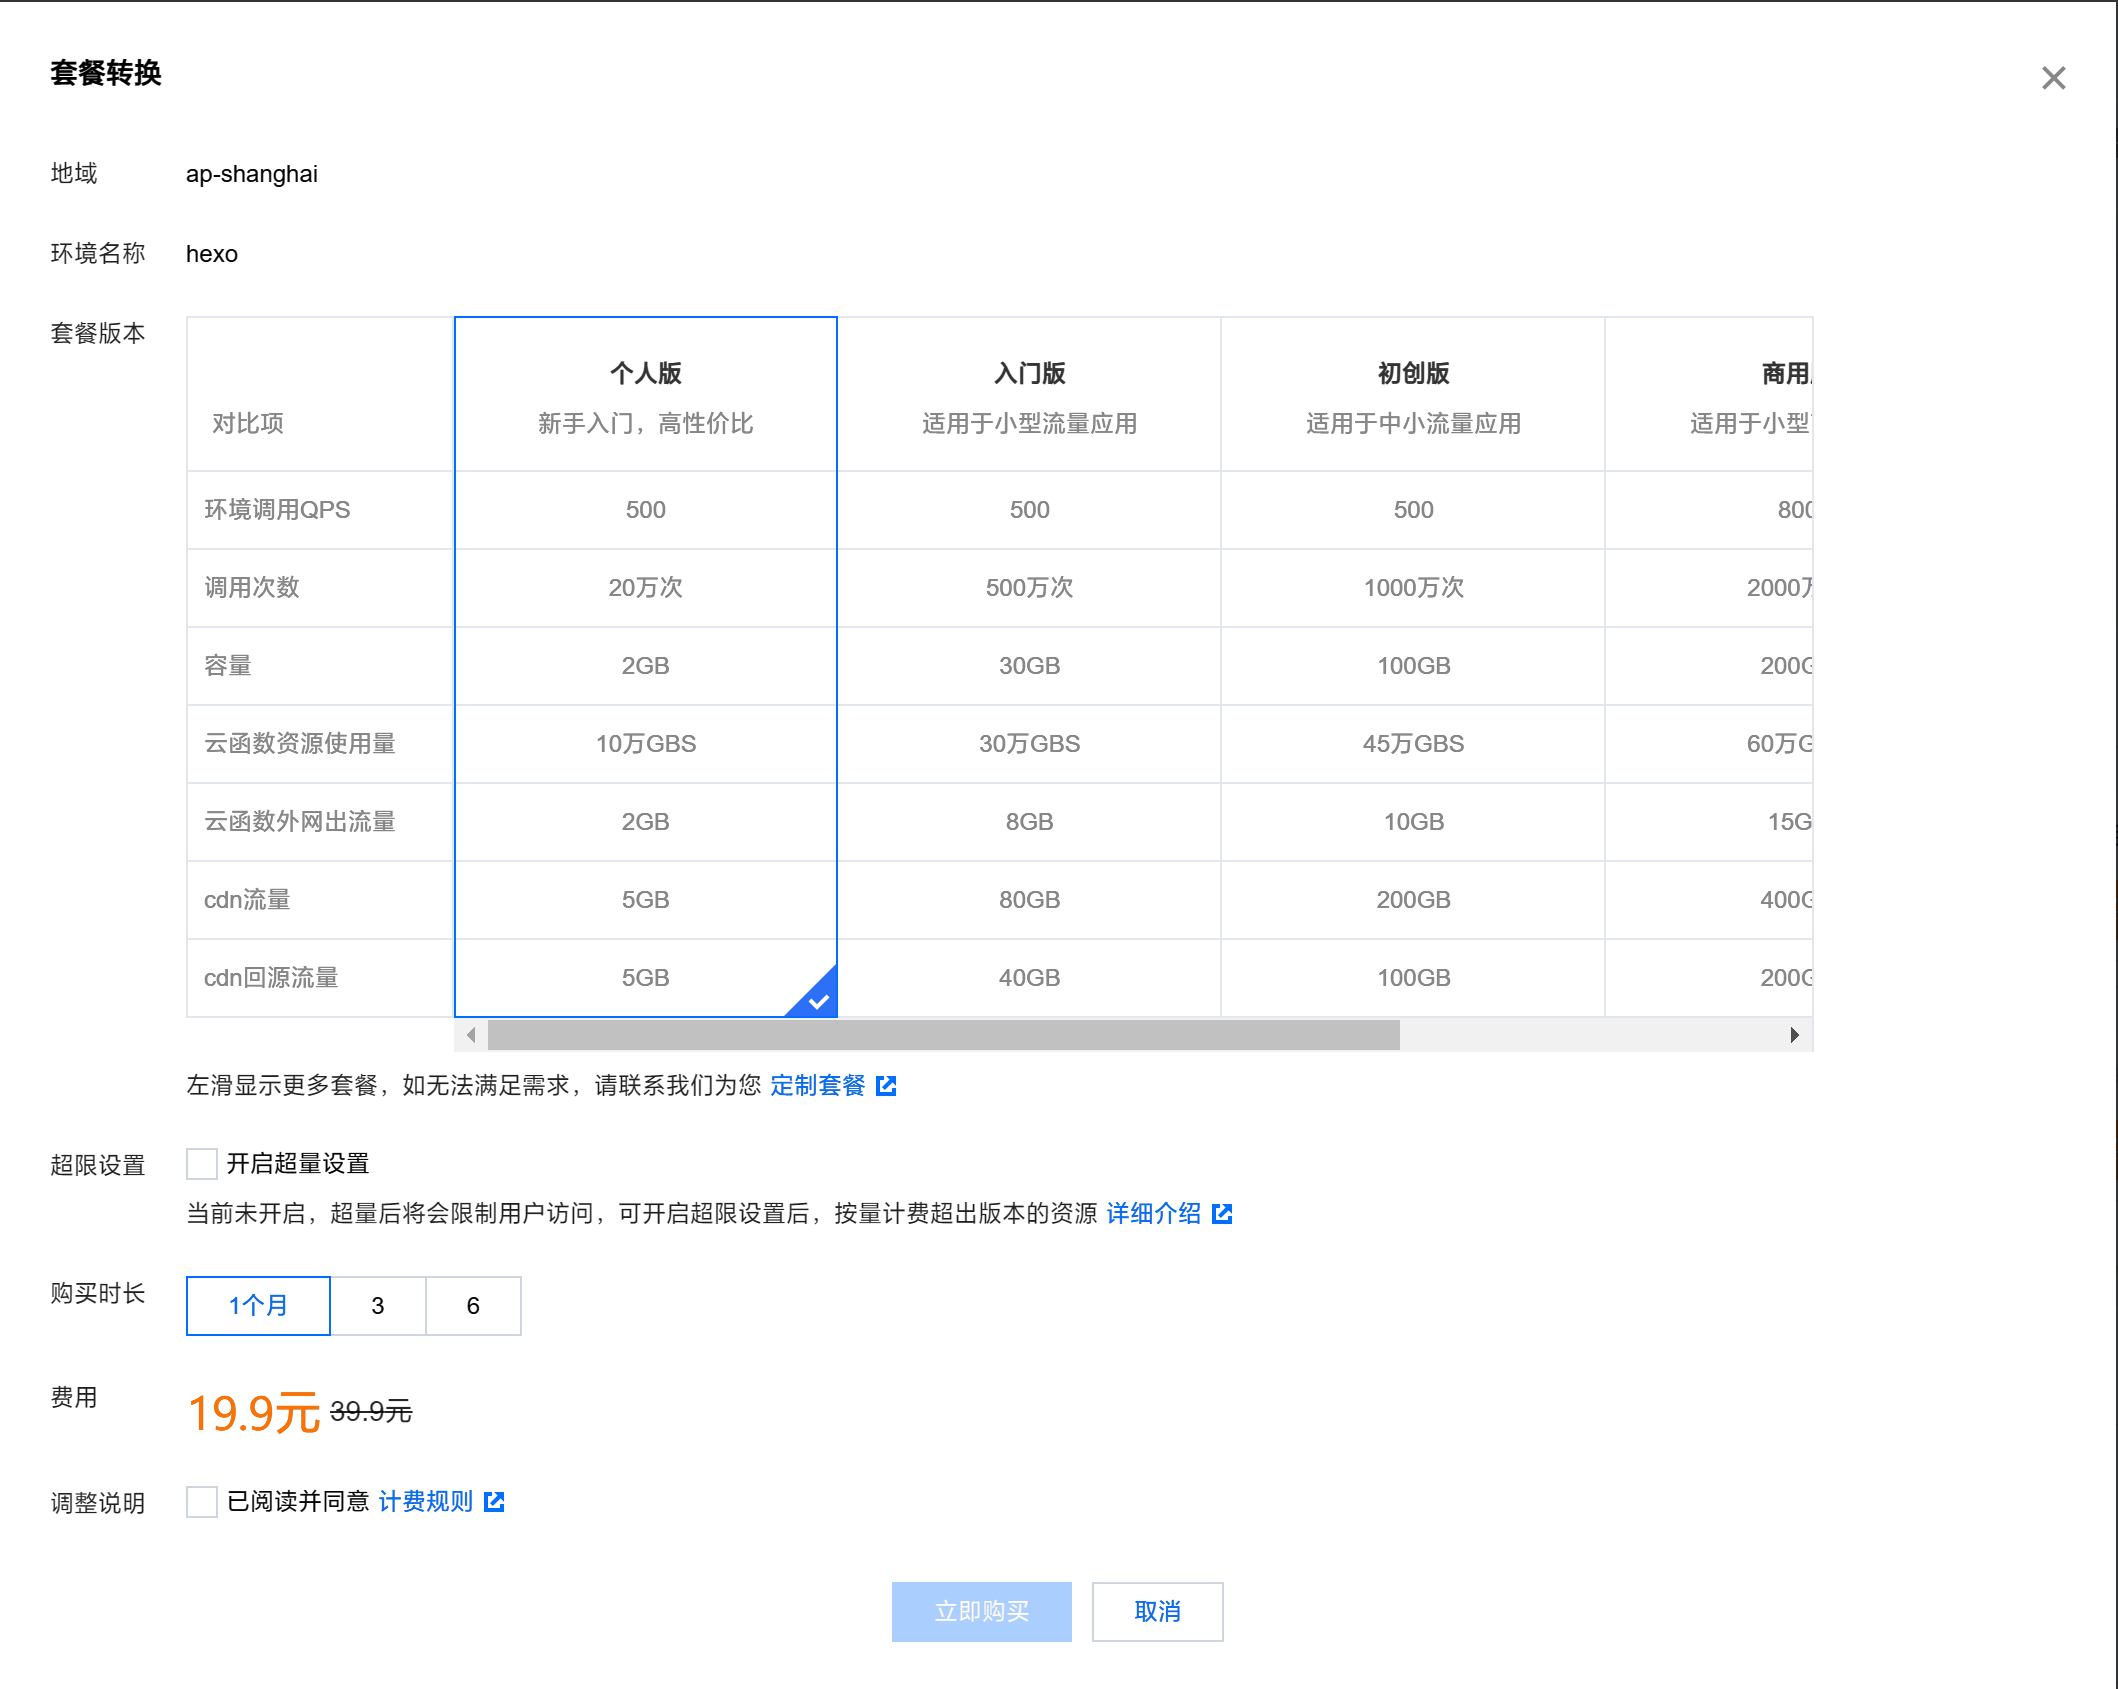Click the 立即购买 button
Viewport: 2118px width, 1689px height.
point(981,1612)
